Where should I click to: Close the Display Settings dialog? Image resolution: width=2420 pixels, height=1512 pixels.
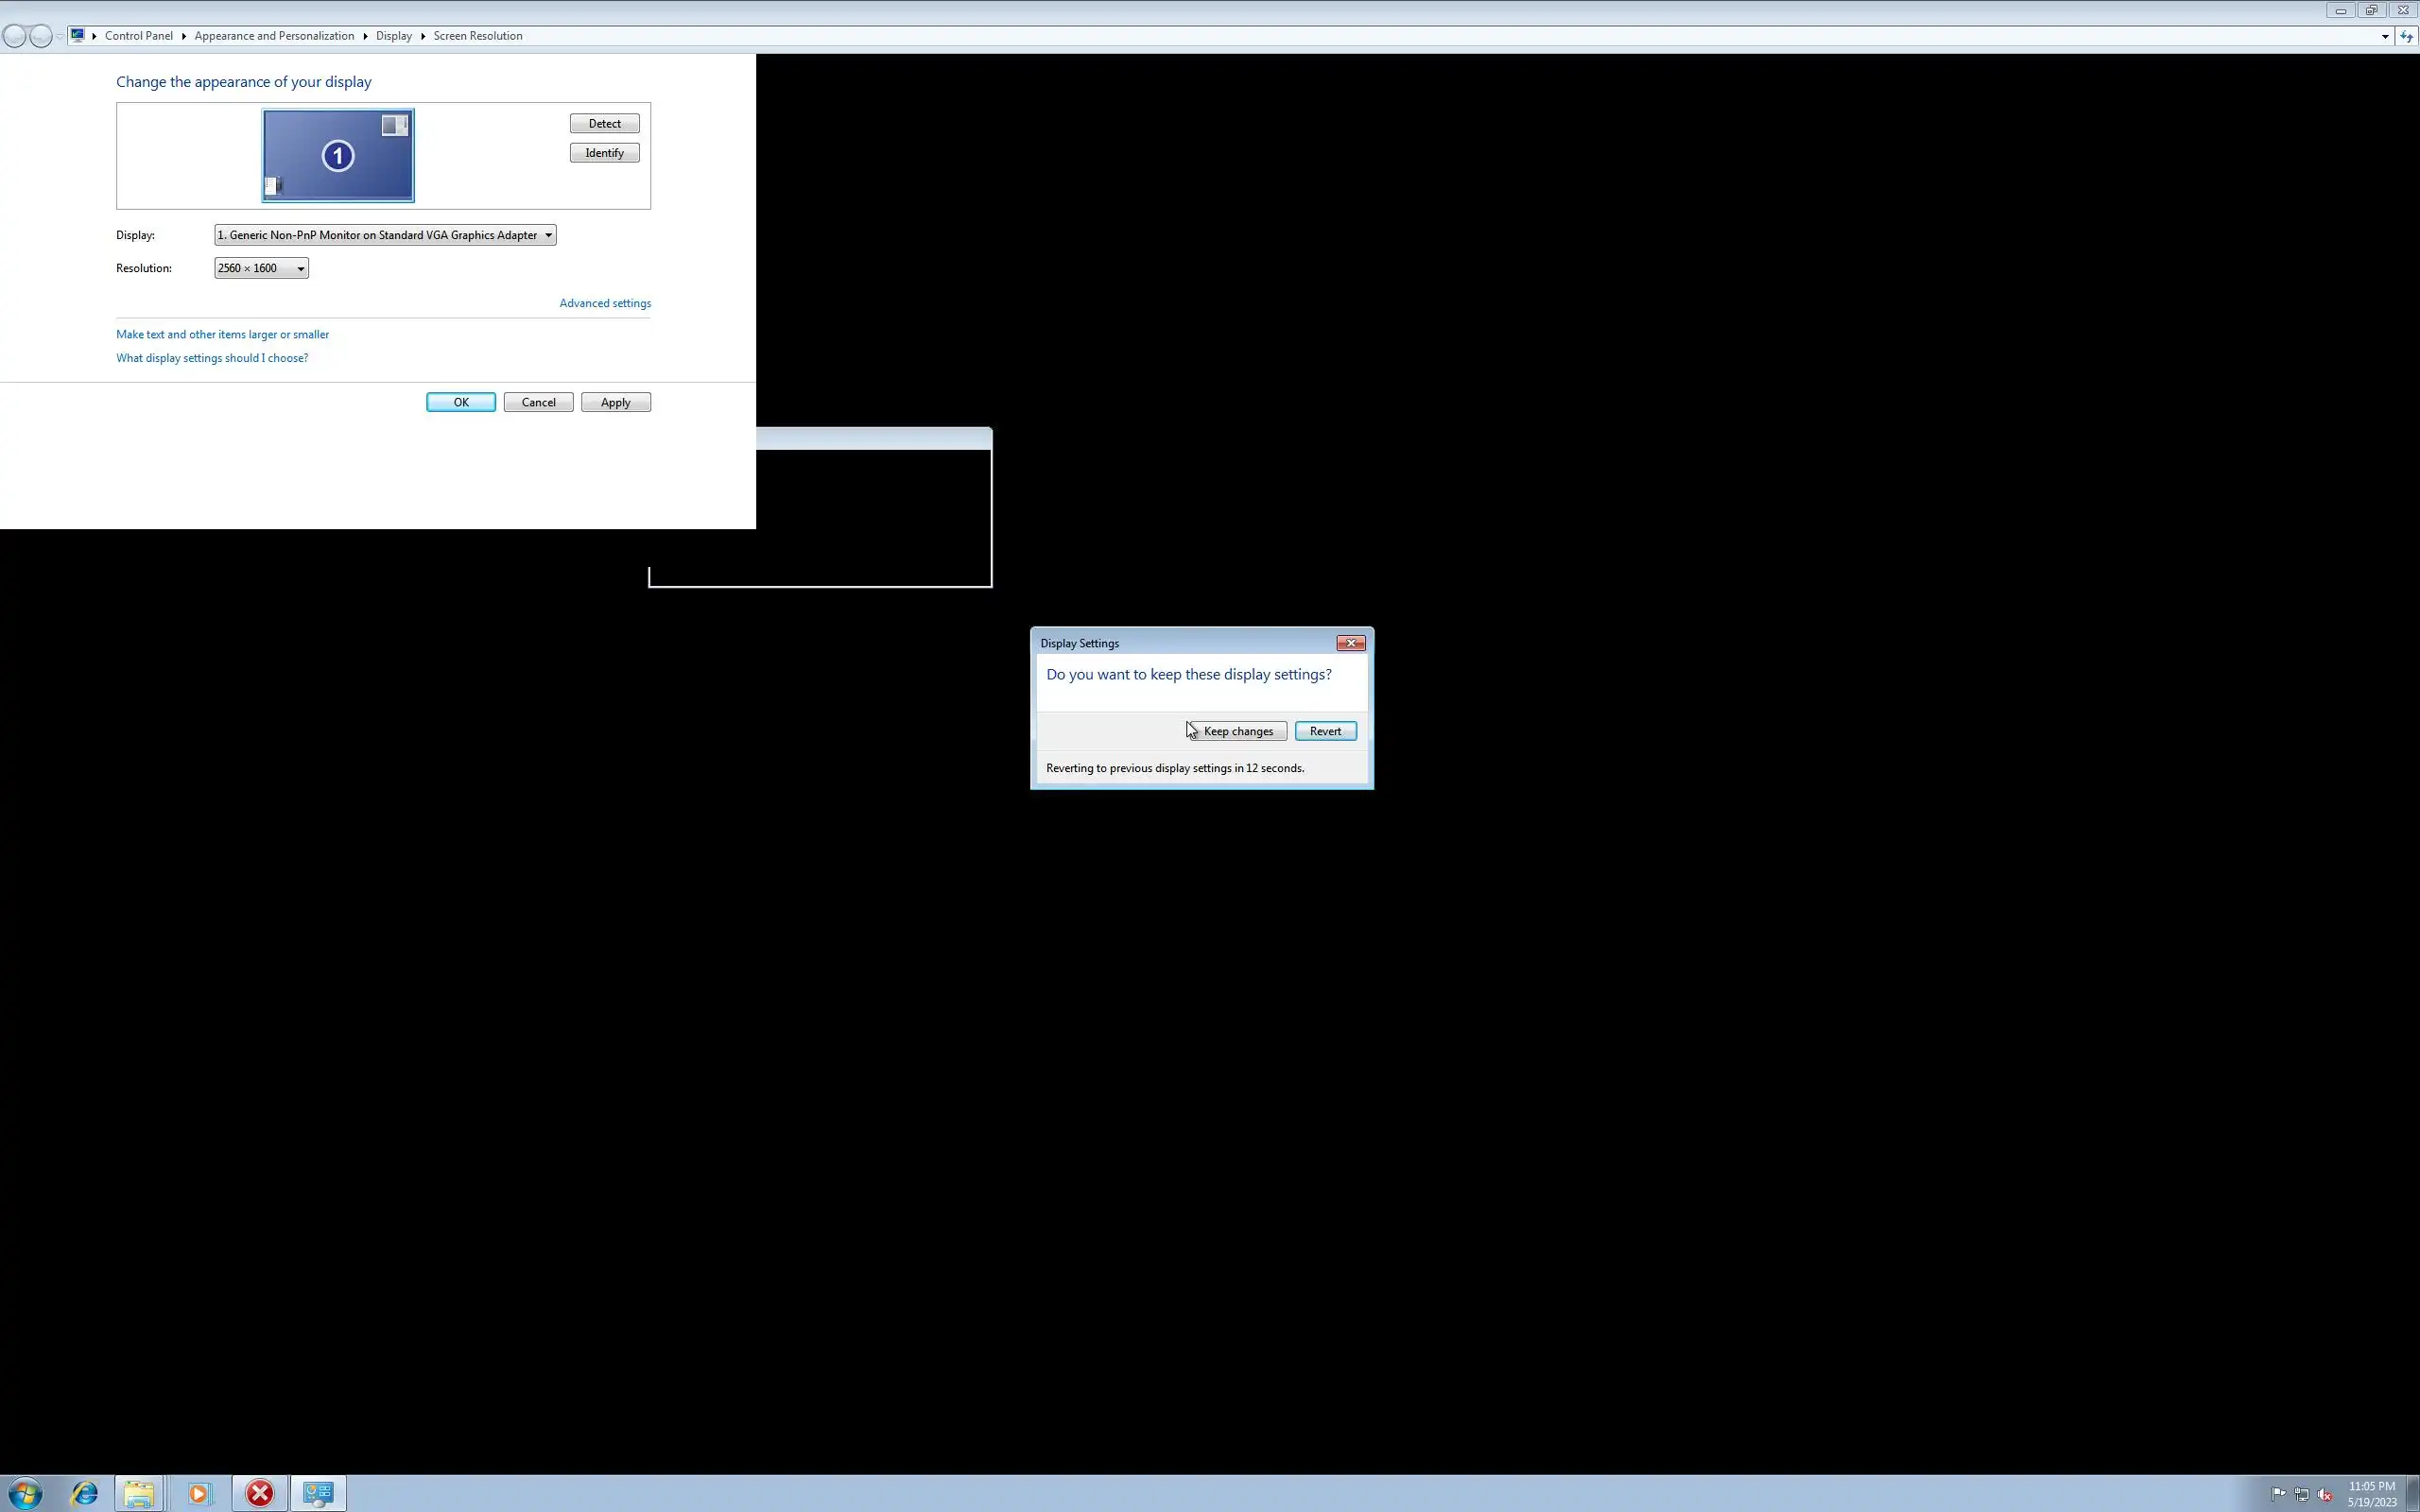tap(1351, 643)
